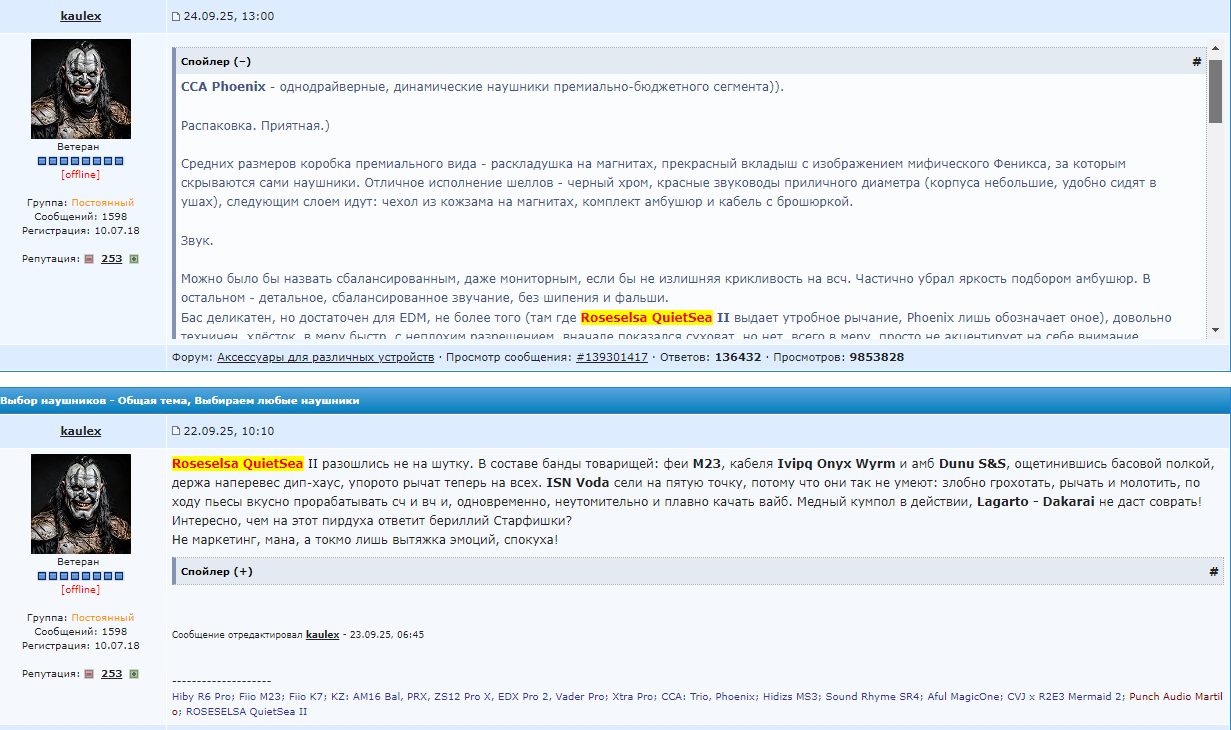Increase reputation in the 24.09.25 post
The width and height of the screenshot is (1231, 730).
coord(134,258)
